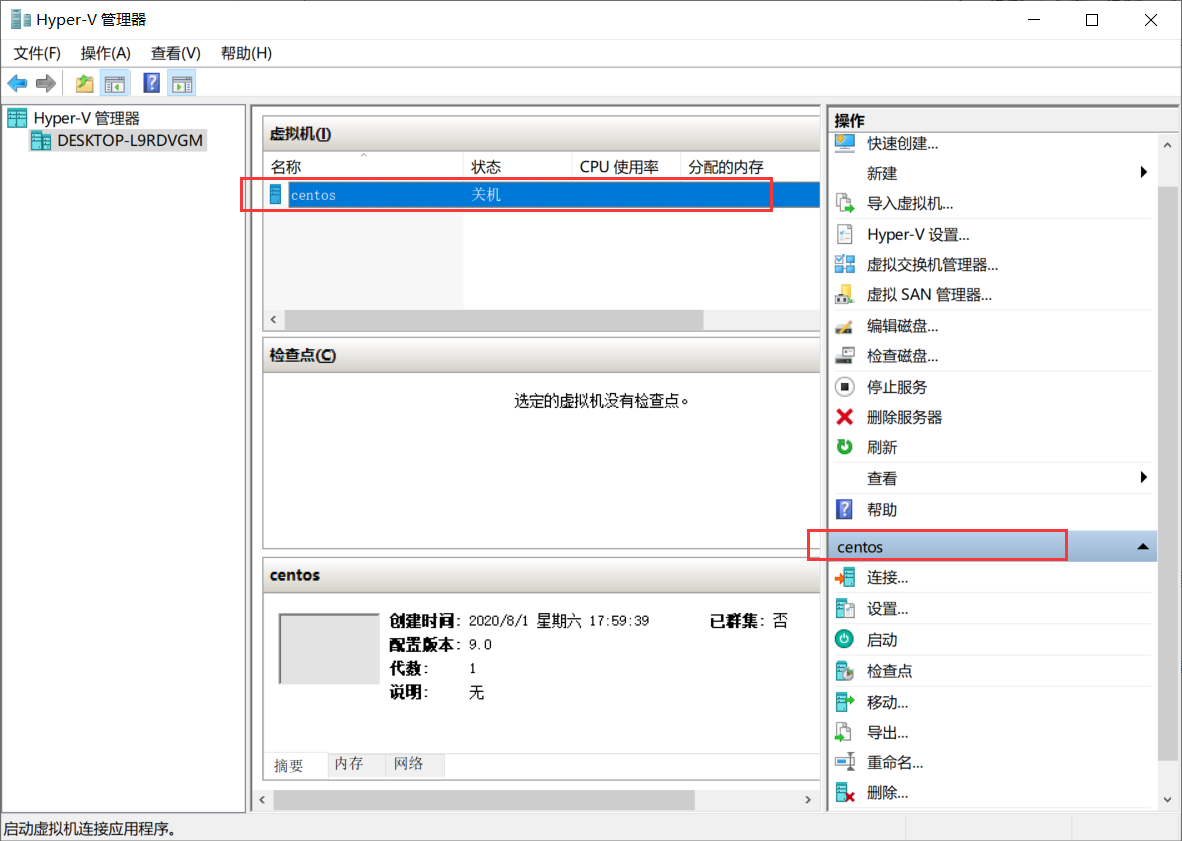Click the toolbar Help question mark icon
Screen dimensions: 1182x841
(x=152, y=83)
